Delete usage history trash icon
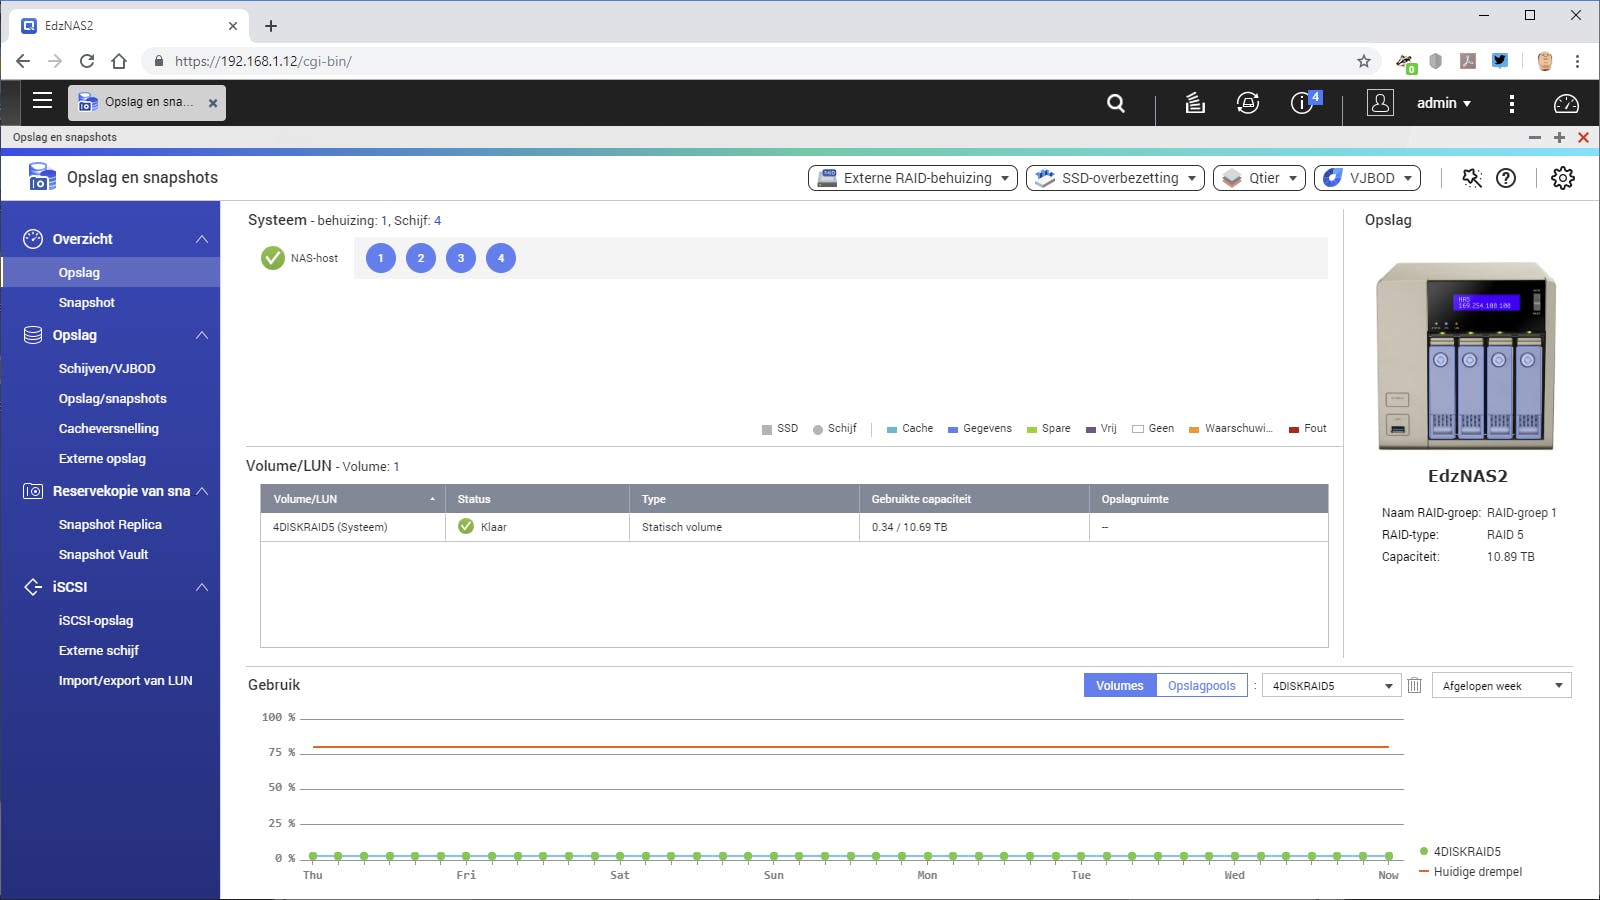Image resolution: width=1600 pixels, height=900 pixels. tap(1415, 685)
